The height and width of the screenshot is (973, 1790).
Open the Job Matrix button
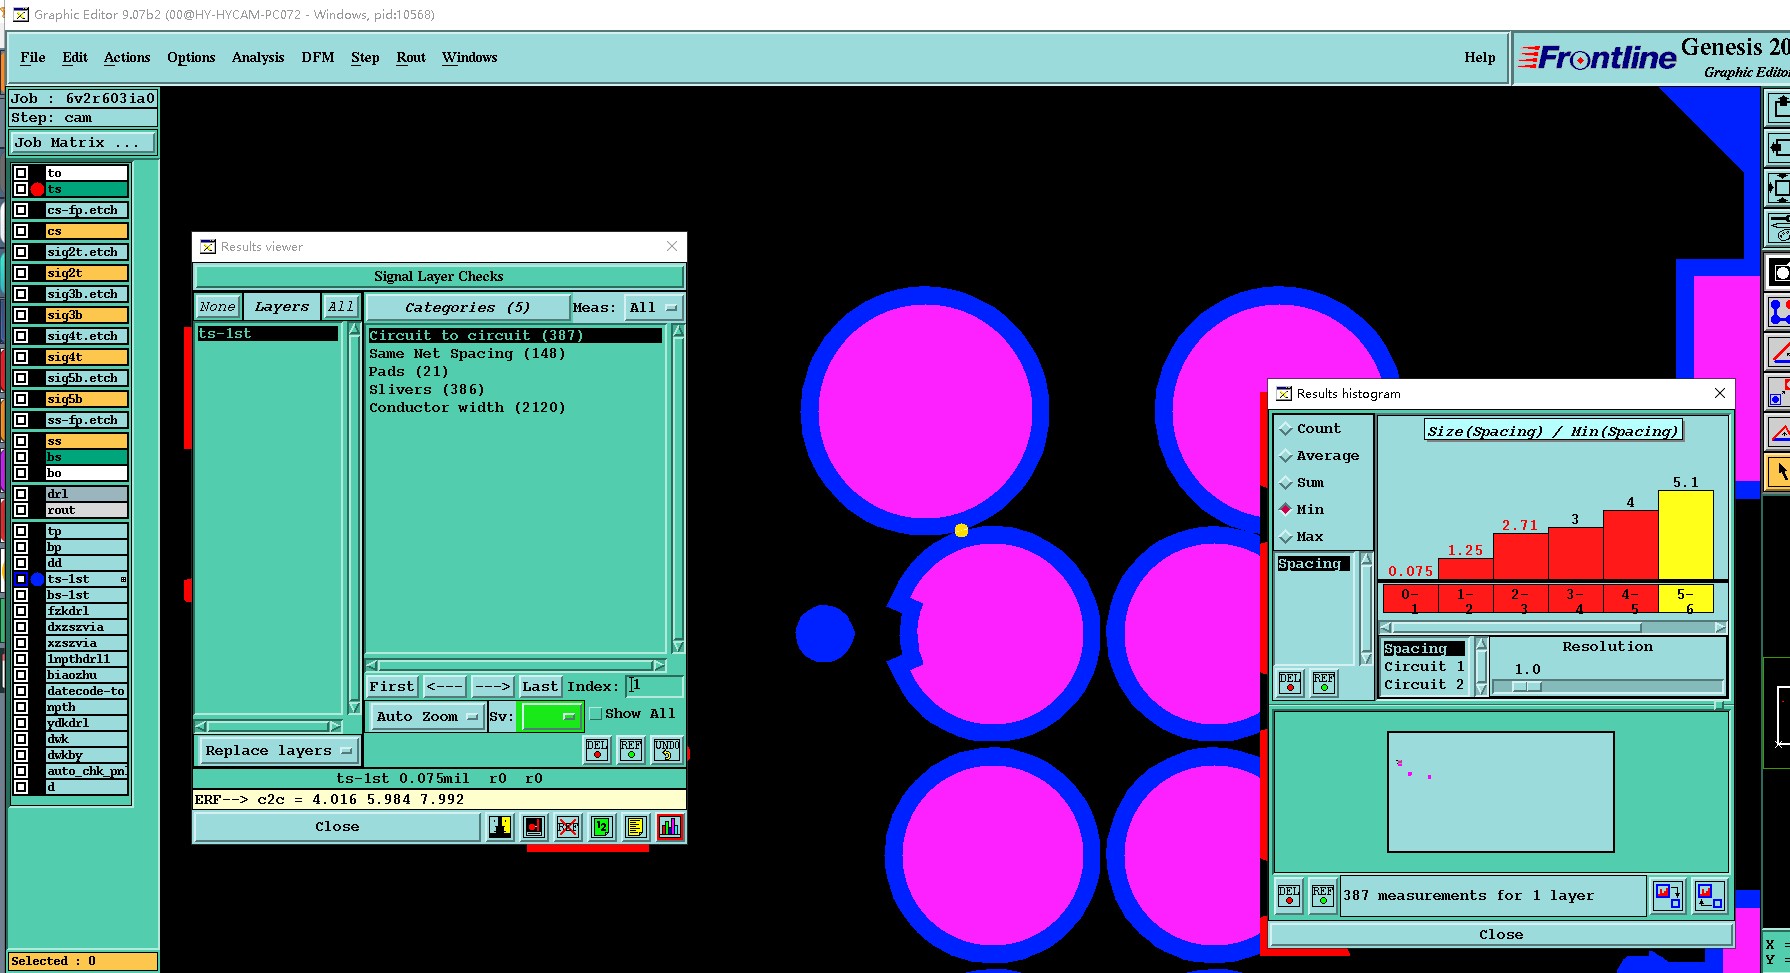point(83,143)
